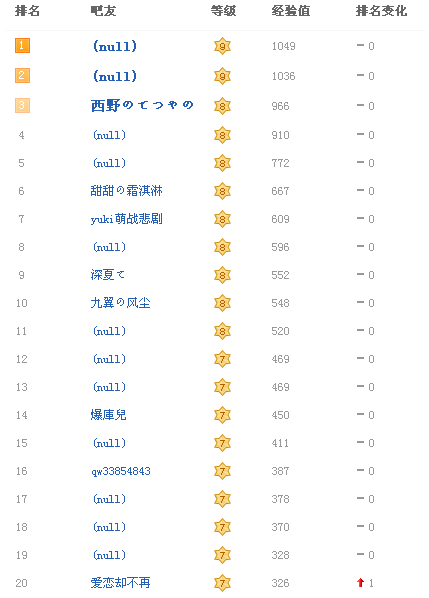This screenshot has height=598, width=429.
Task: Open user 西野のてつやの profile
Action: tap(142, 105)
